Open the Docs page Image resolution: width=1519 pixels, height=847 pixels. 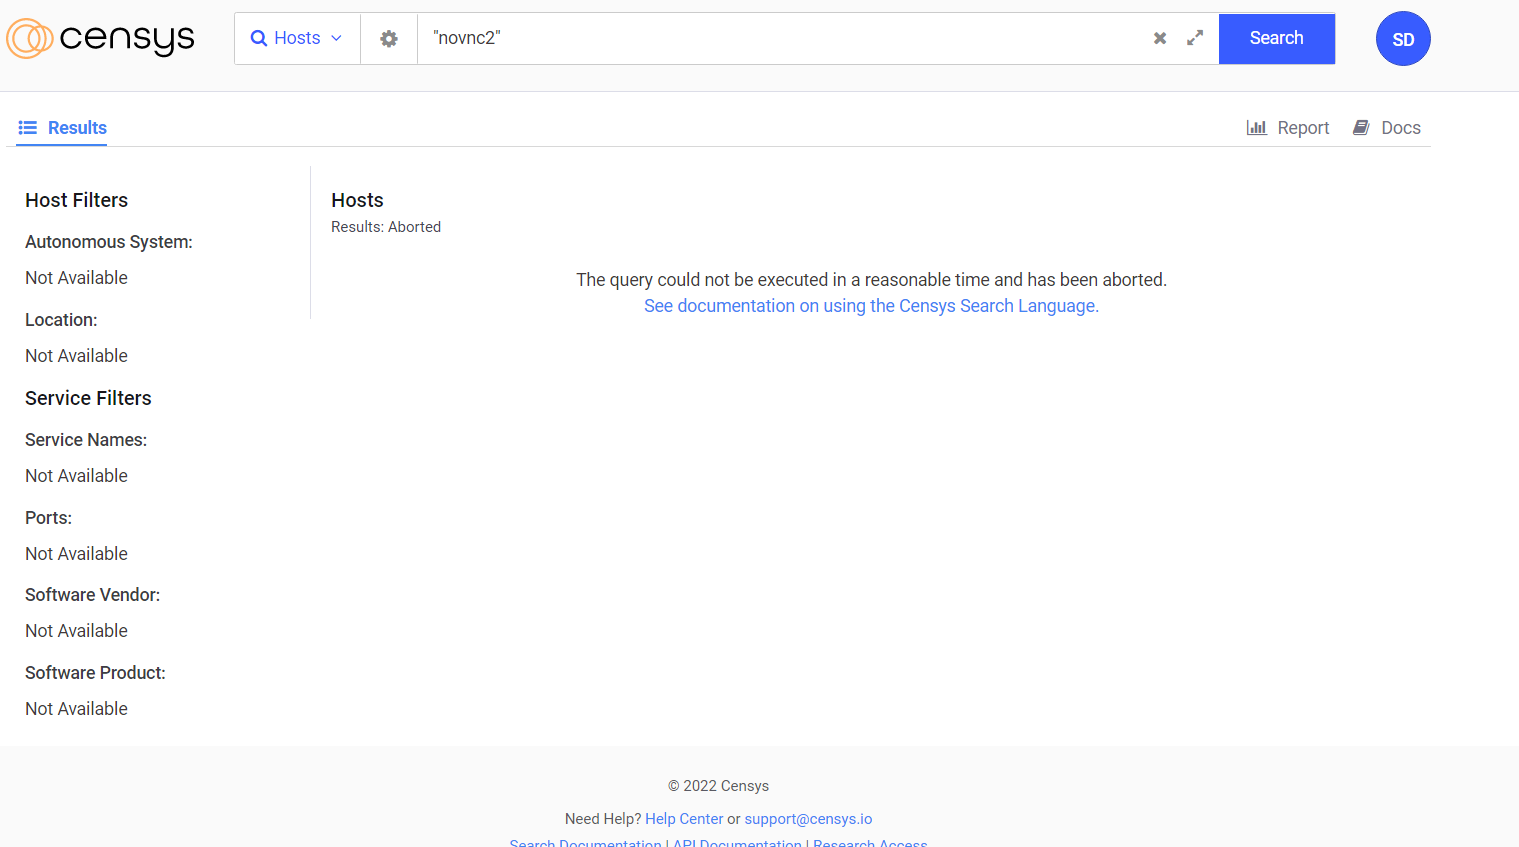1399,127
